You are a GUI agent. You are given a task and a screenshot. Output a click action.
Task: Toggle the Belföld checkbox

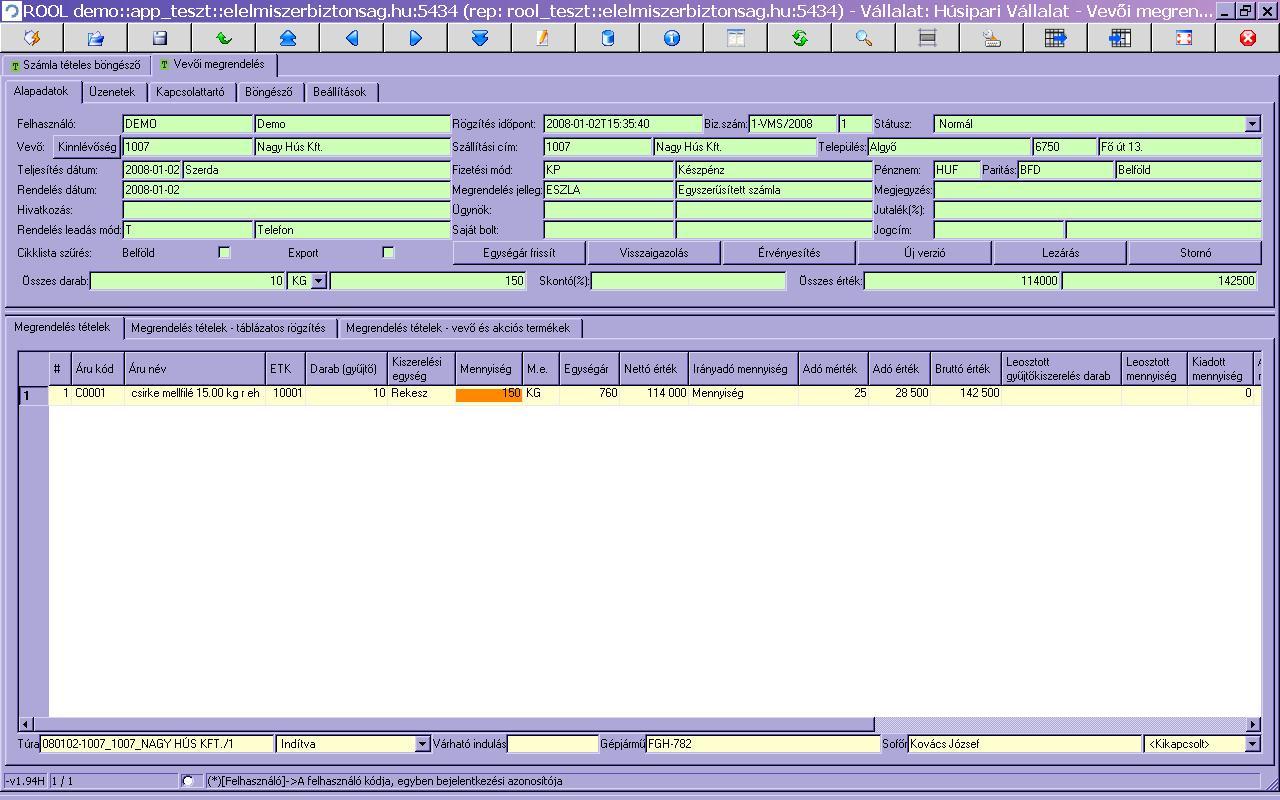pos(224,253)
